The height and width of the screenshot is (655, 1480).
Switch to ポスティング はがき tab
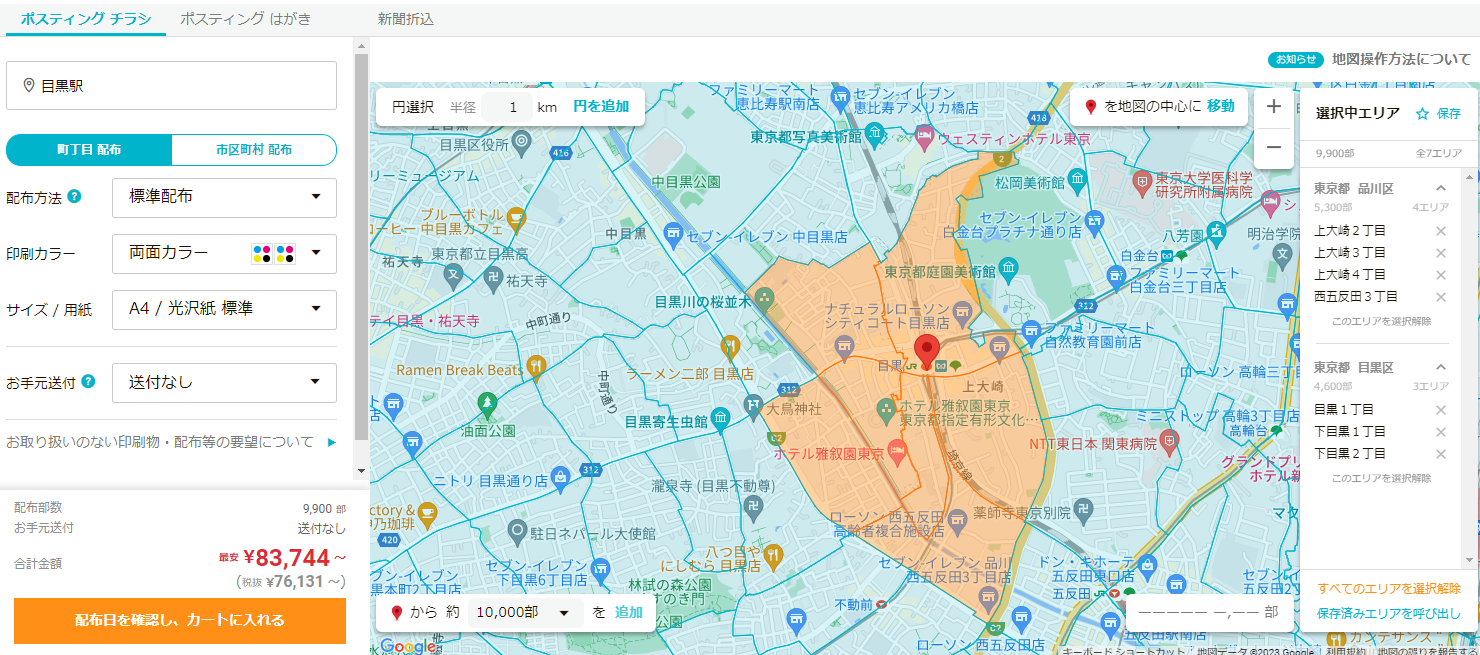pos(245,18)
